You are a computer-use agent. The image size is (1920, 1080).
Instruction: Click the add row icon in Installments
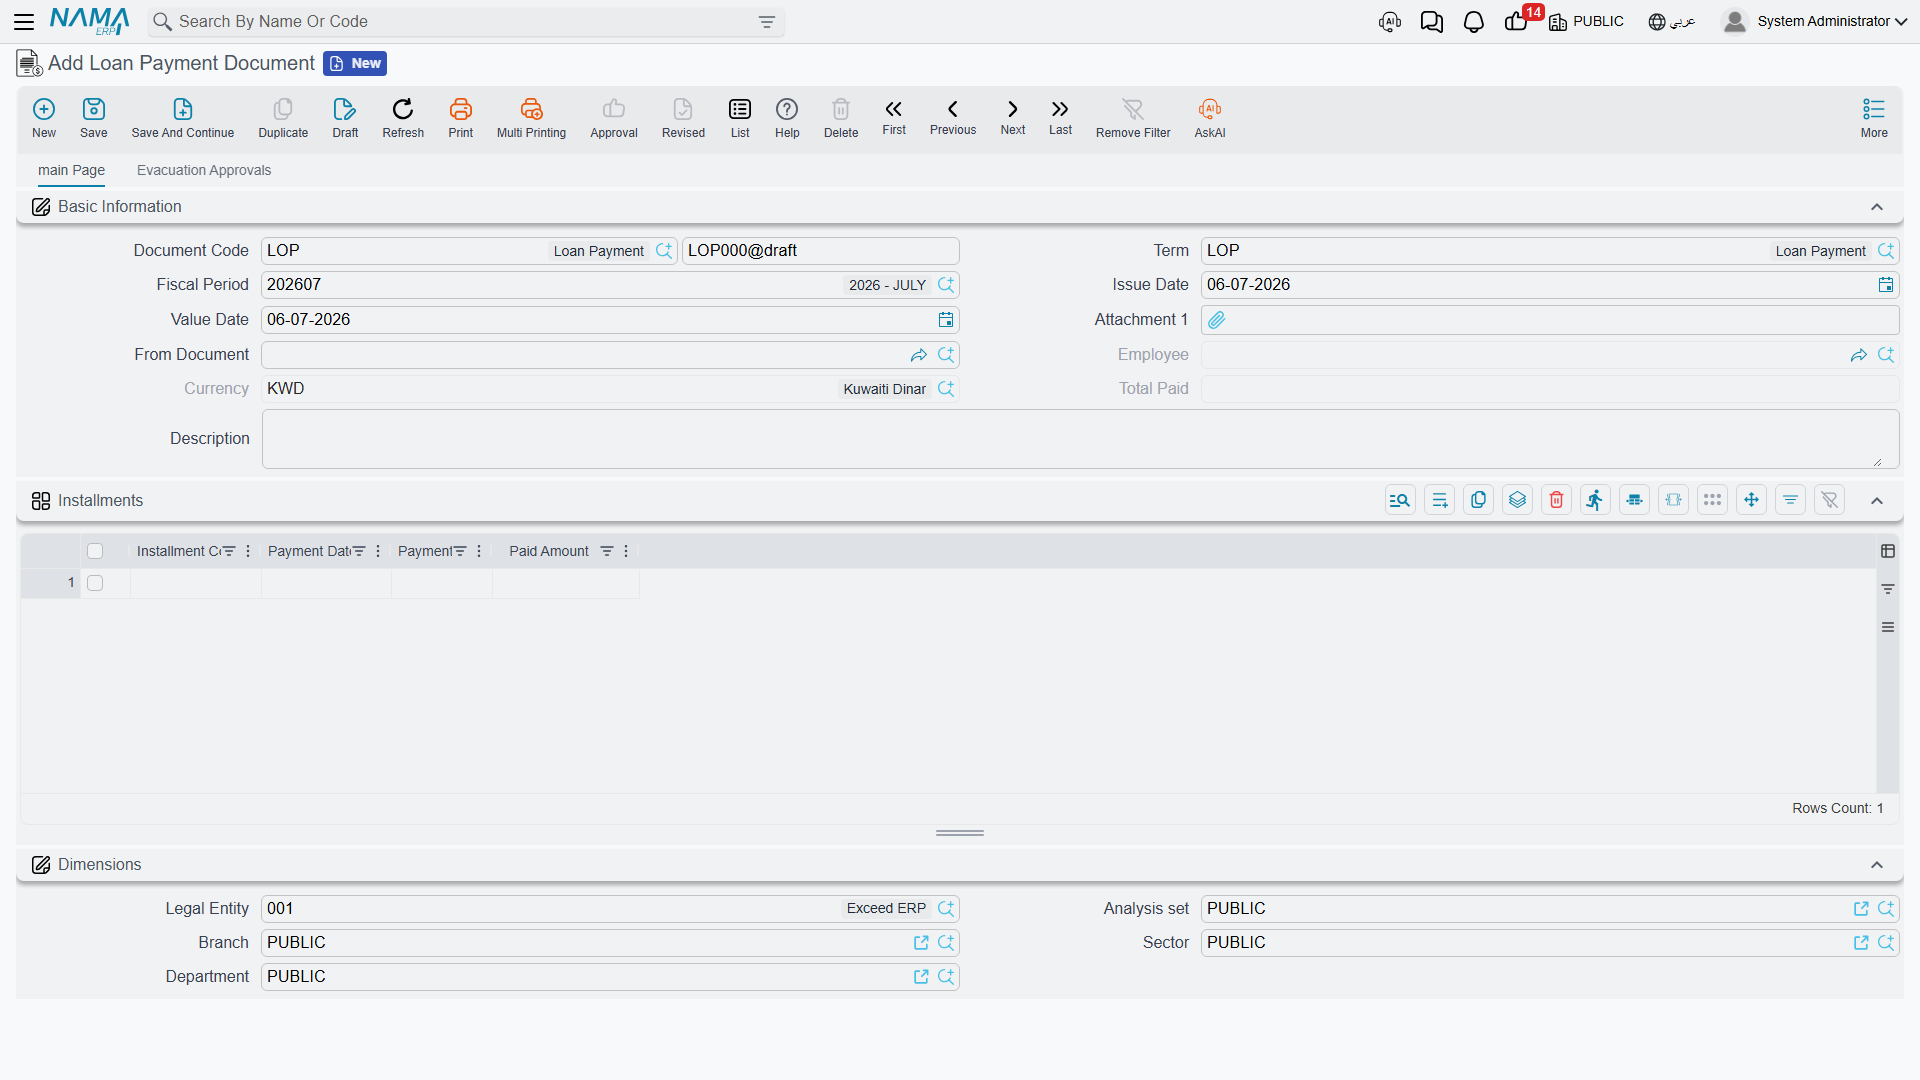pyautogui.click(x=1440, y=500)
